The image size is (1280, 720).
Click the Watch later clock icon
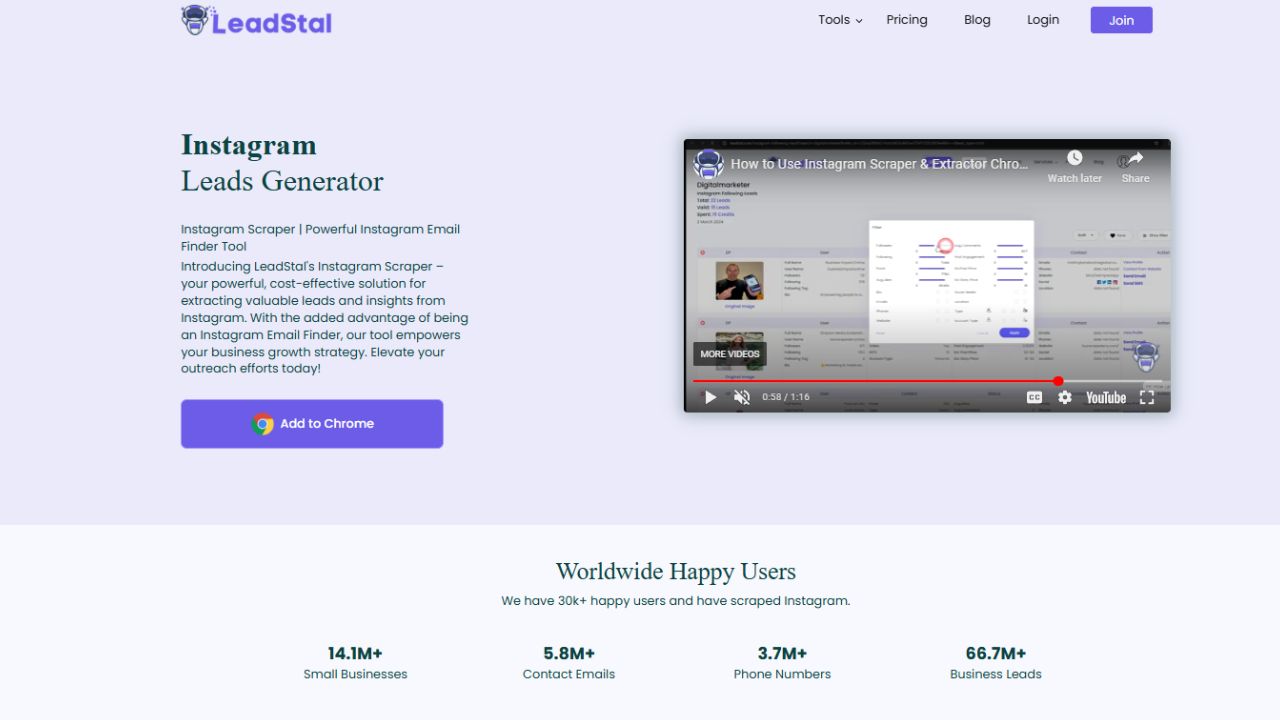pyautogui.click(x=1074, y=159)
